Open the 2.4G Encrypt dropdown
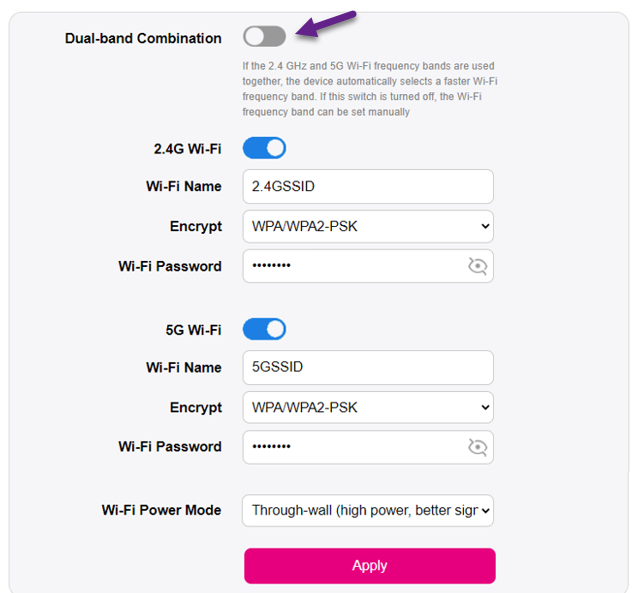638x593 pixels. (x=368, y=226)
